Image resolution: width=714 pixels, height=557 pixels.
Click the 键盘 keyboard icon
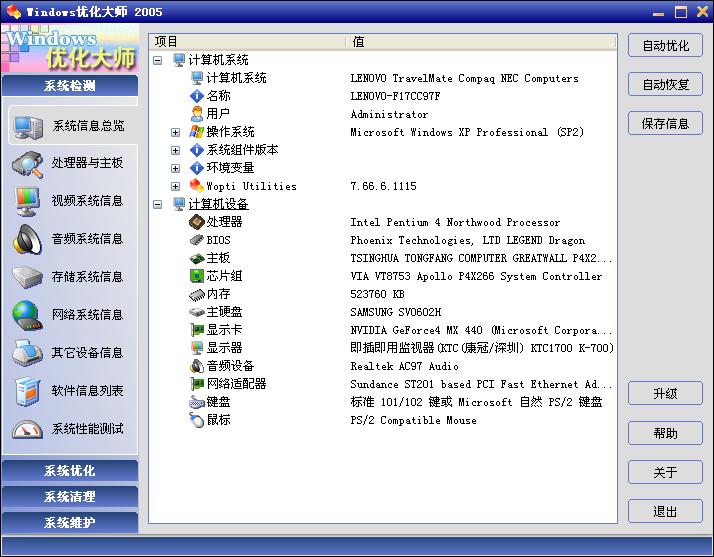(197, 402)
